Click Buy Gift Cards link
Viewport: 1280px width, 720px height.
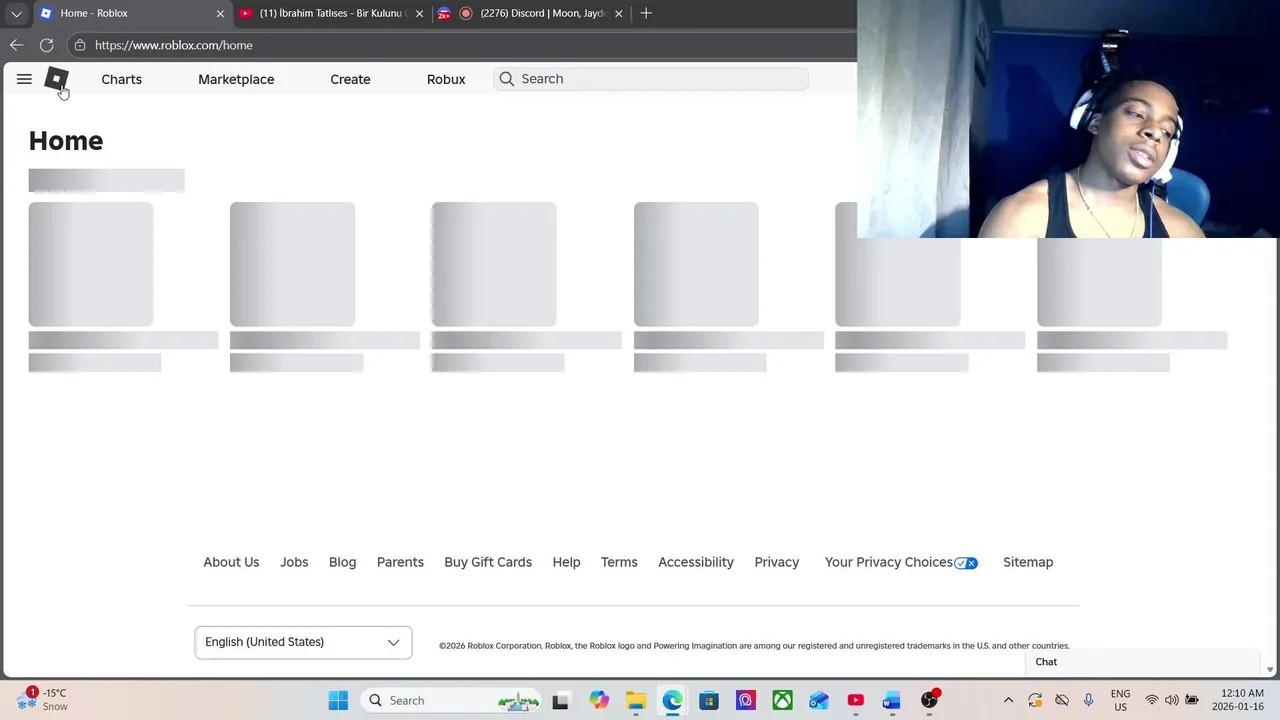point(488,562)
